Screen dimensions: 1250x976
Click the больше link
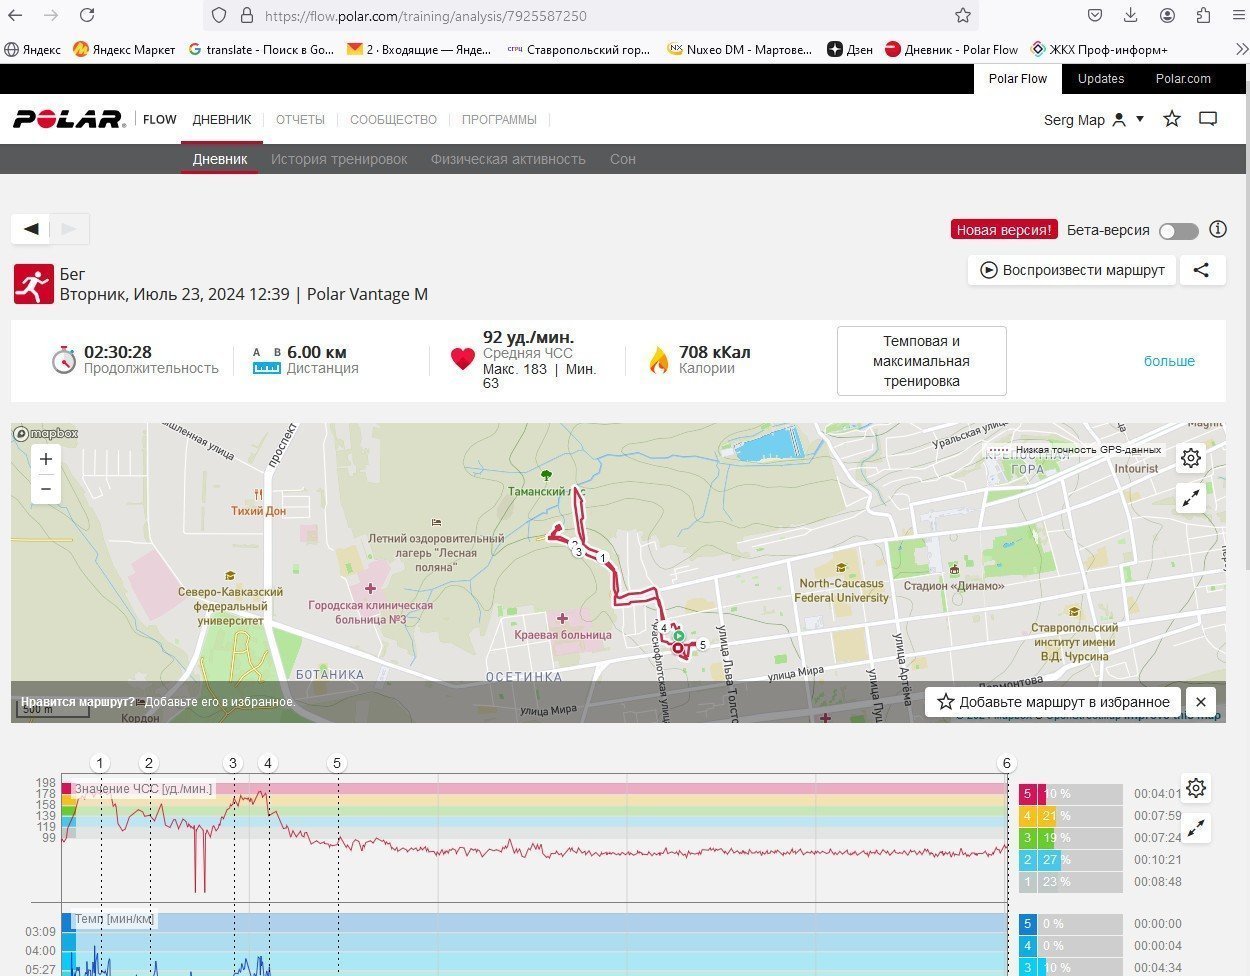pos(1169,361)
